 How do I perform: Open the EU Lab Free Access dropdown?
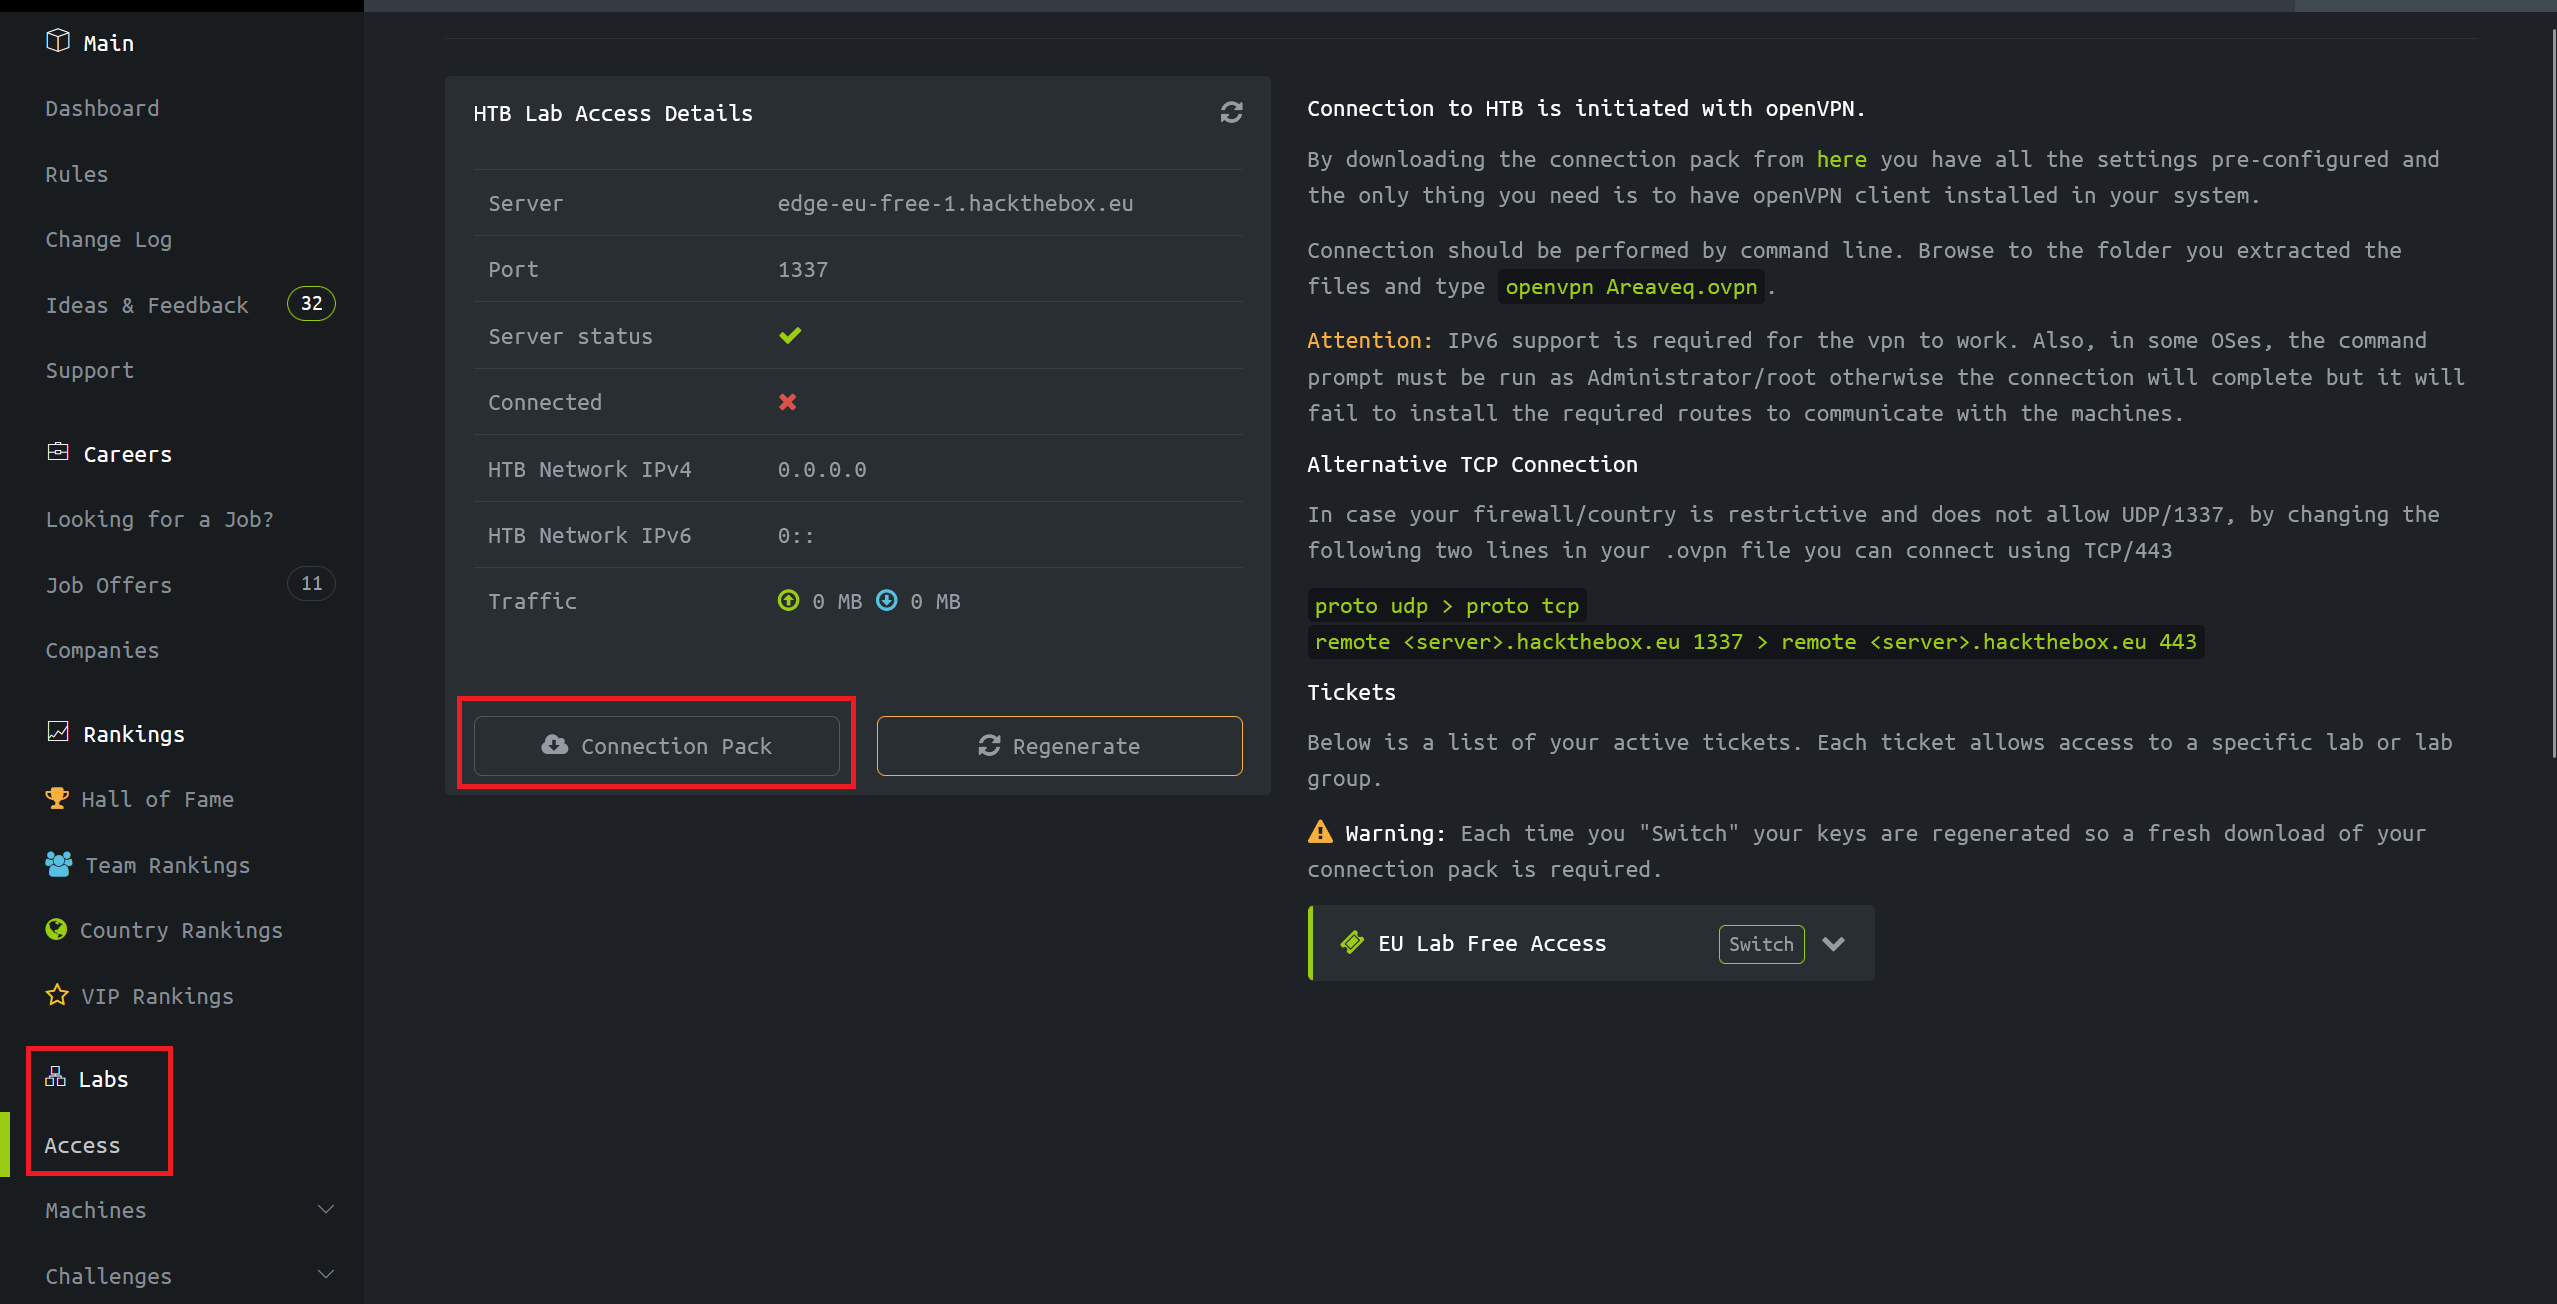[x=1835, y=943]
